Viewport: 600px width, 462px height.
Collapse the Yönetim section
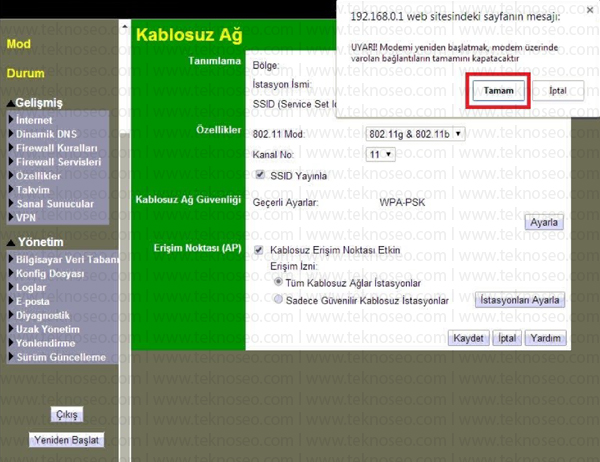35,242
